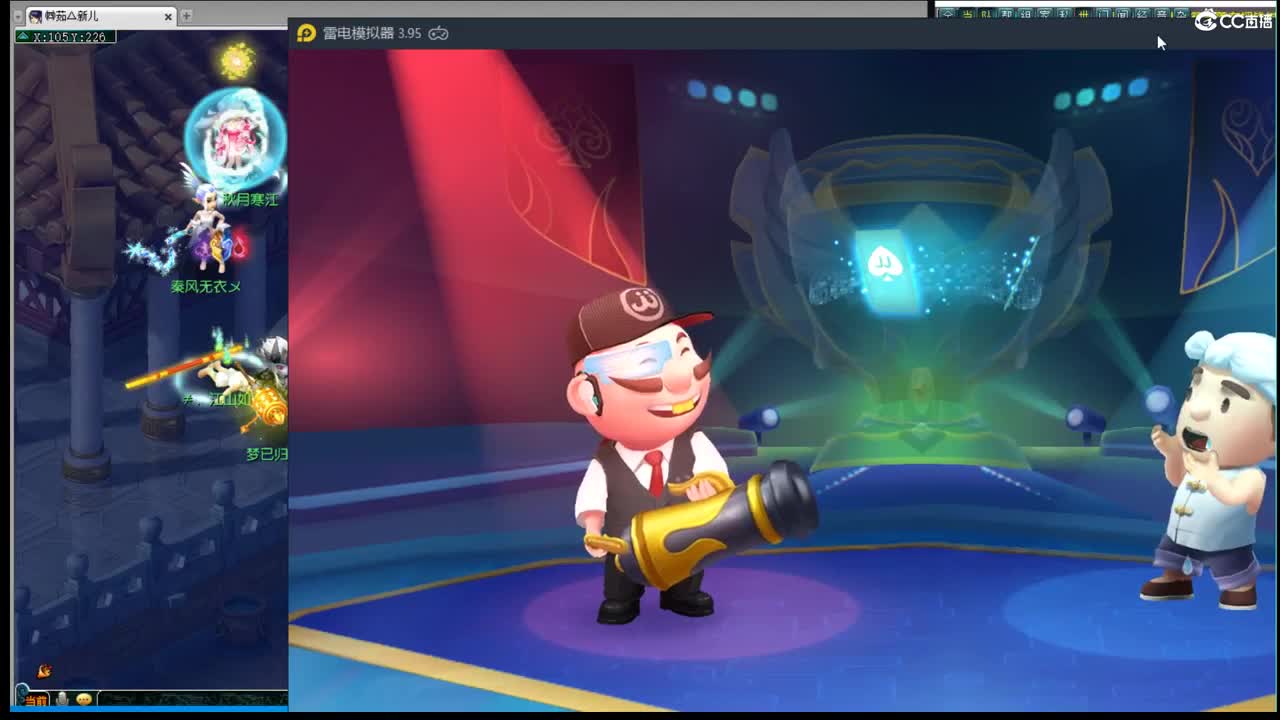Add a new tab with plus button

point(186,16)
